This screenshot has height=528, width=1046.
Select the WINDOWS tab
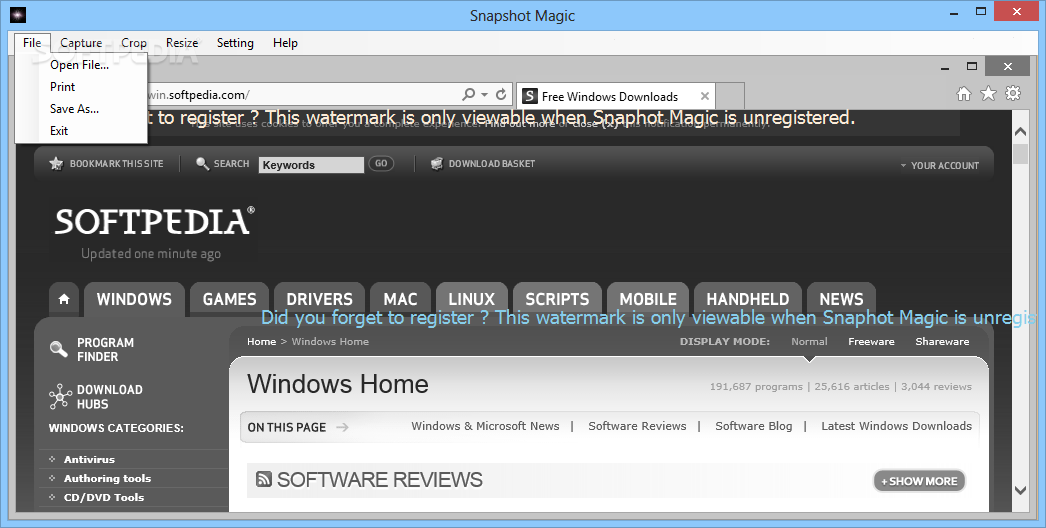click(134, 299)
